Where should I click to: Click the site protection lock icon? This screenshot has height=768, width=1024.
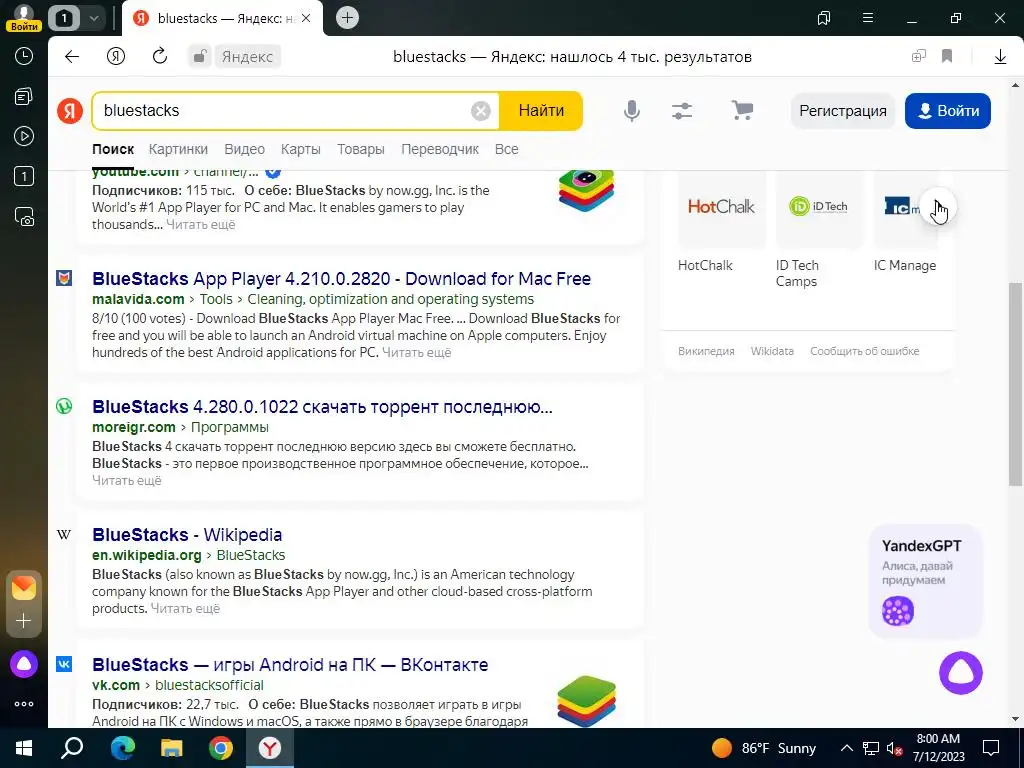point(199,57)
